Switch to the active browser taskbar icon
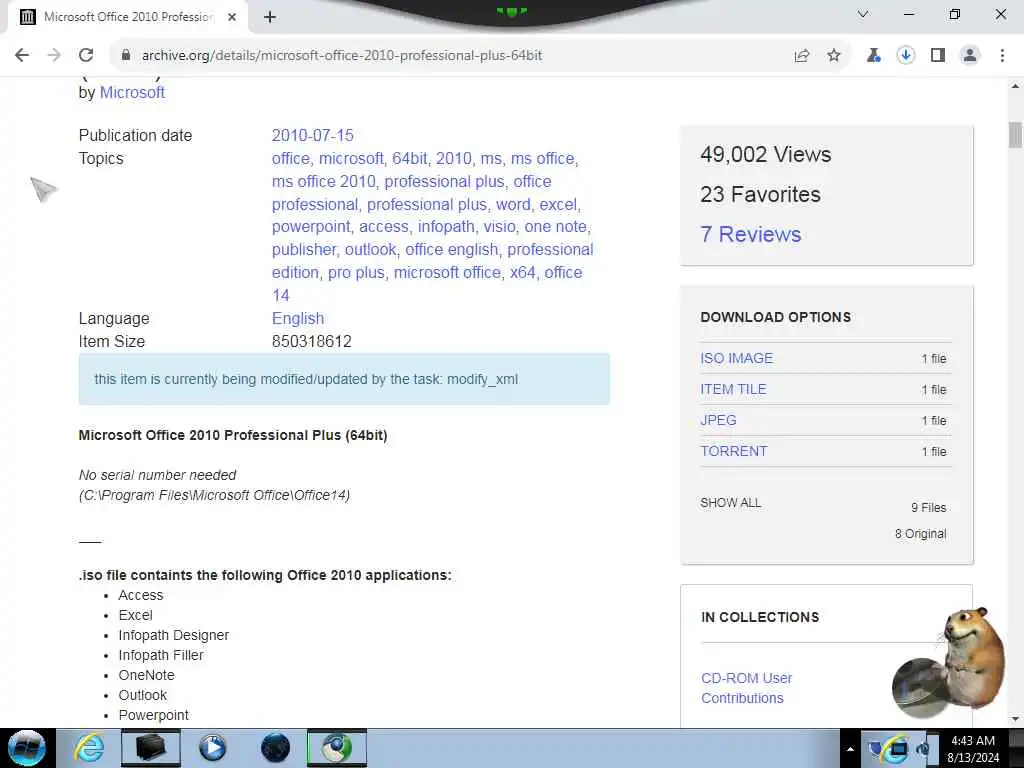This screenshot has height=768, width=1024. pyautogui.click(x=337, y=748)
